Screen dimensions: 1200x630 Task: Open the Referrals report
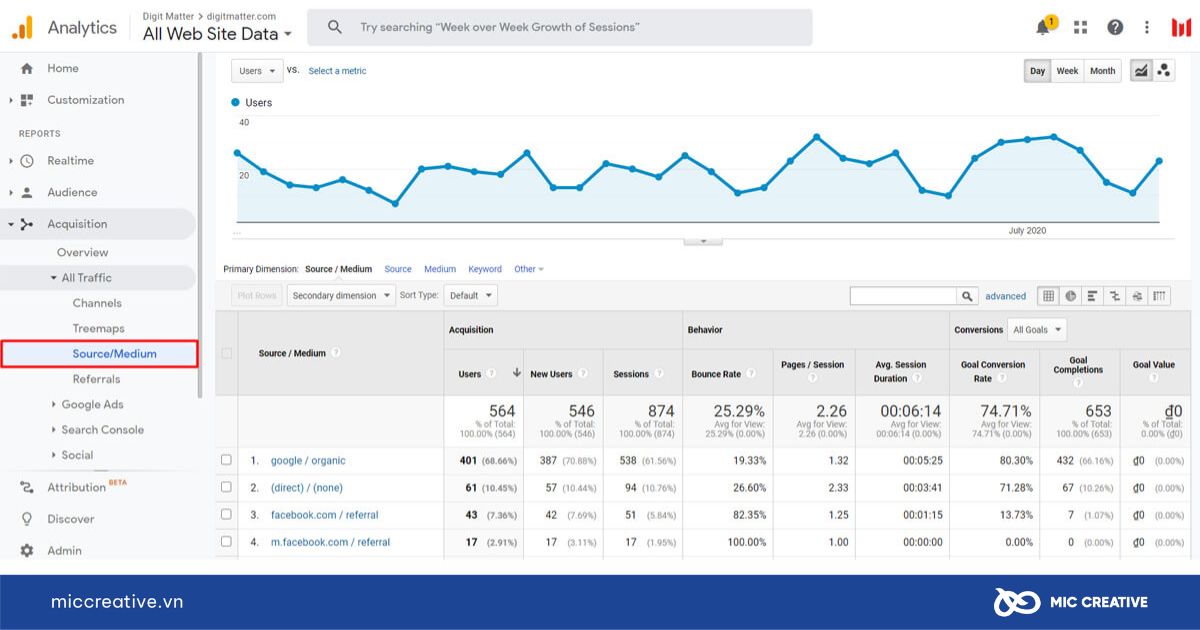point(96,379)
